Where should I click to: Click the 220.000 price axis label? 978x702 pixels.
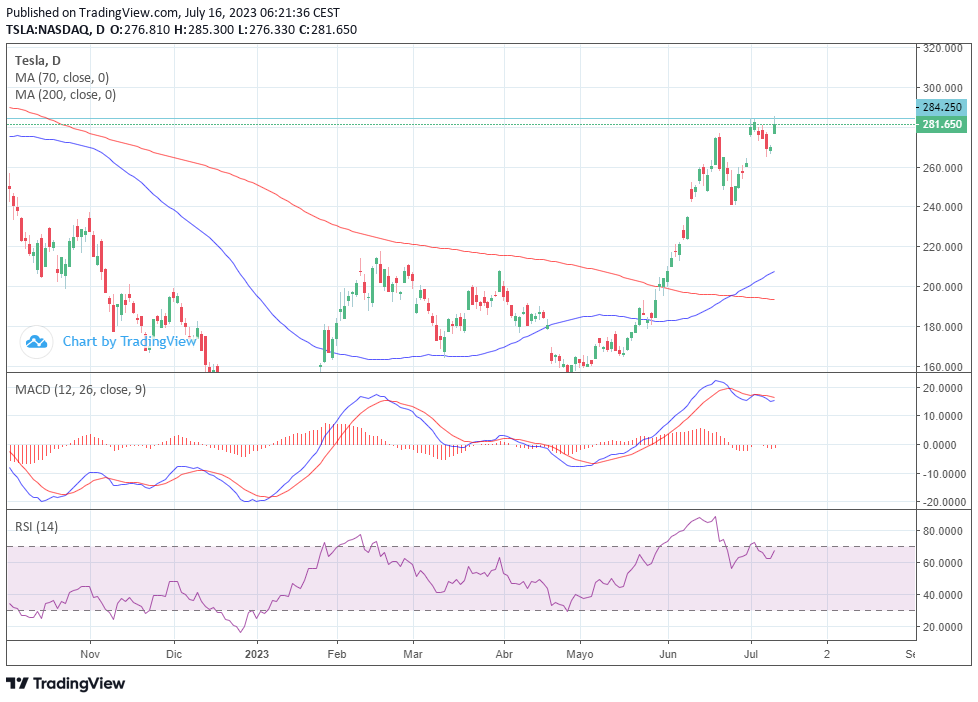(942, 247)
